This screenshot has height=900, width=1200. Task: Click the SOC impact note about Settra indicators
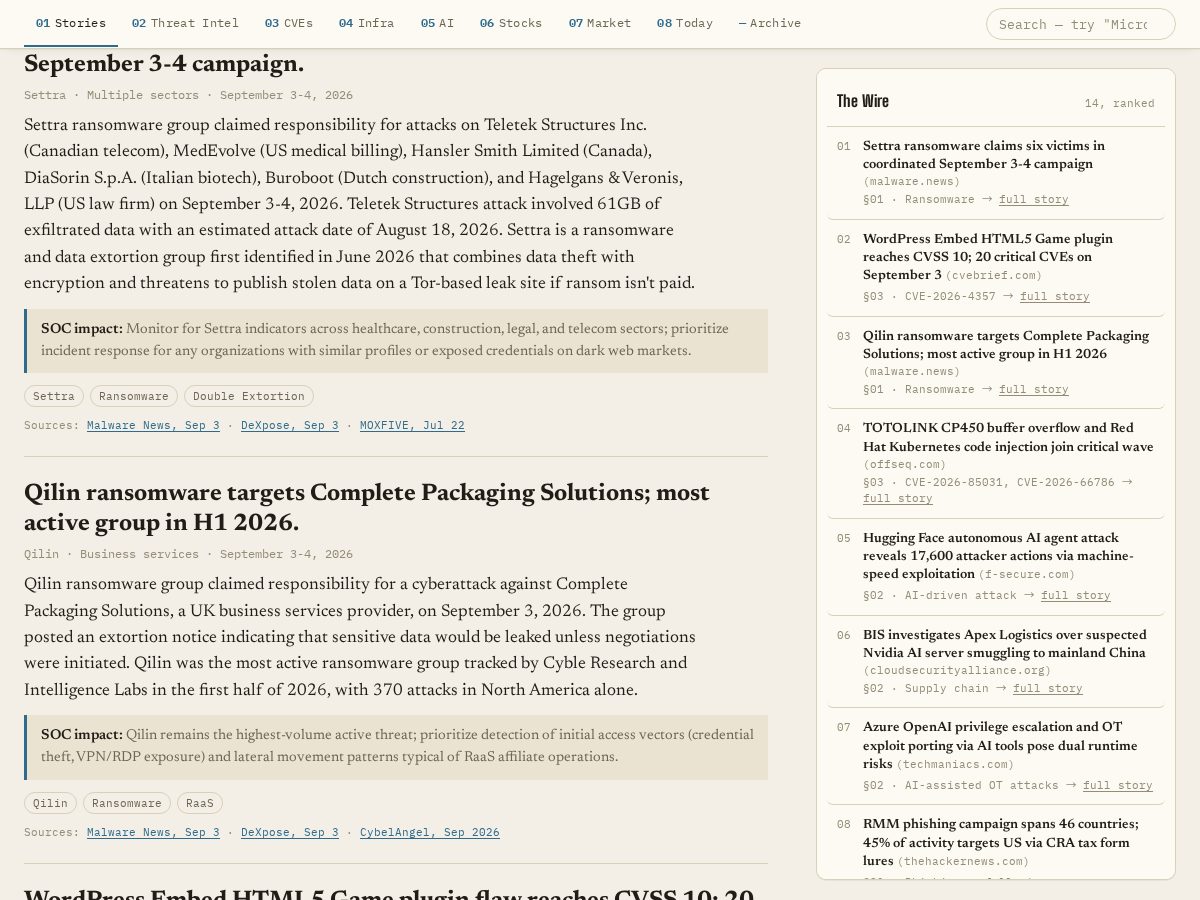coord(396,341)
